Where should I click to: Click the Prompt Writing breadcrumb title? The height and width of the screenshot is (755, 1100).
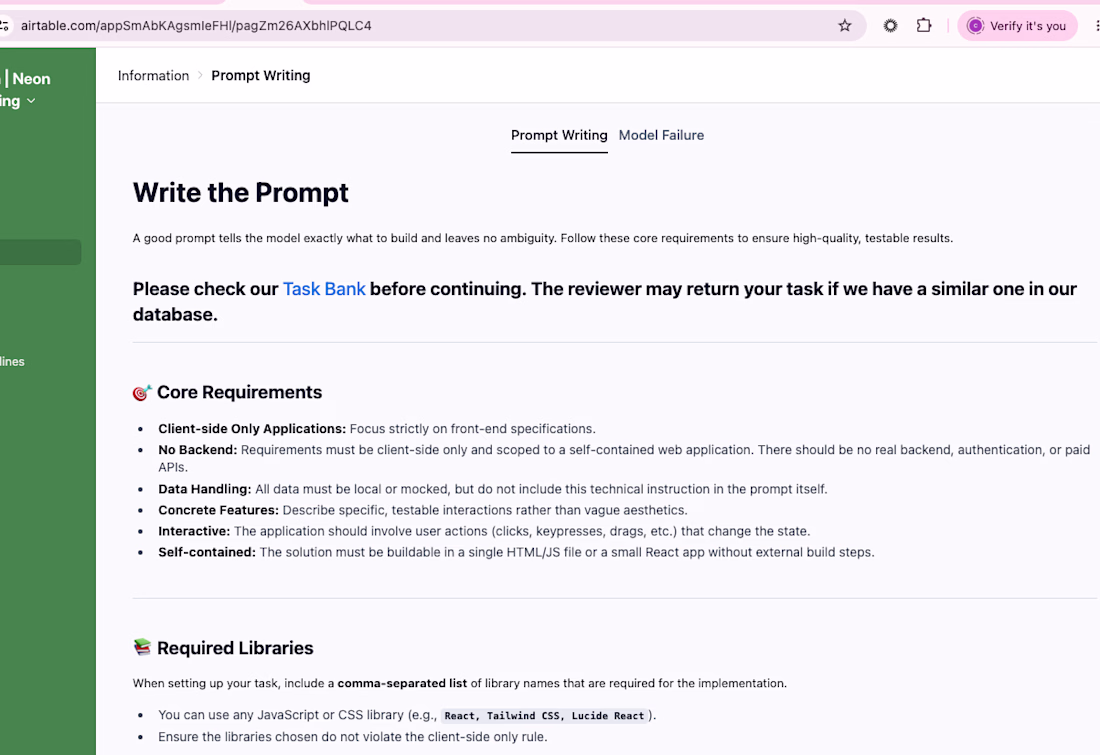tap(260, 76)
